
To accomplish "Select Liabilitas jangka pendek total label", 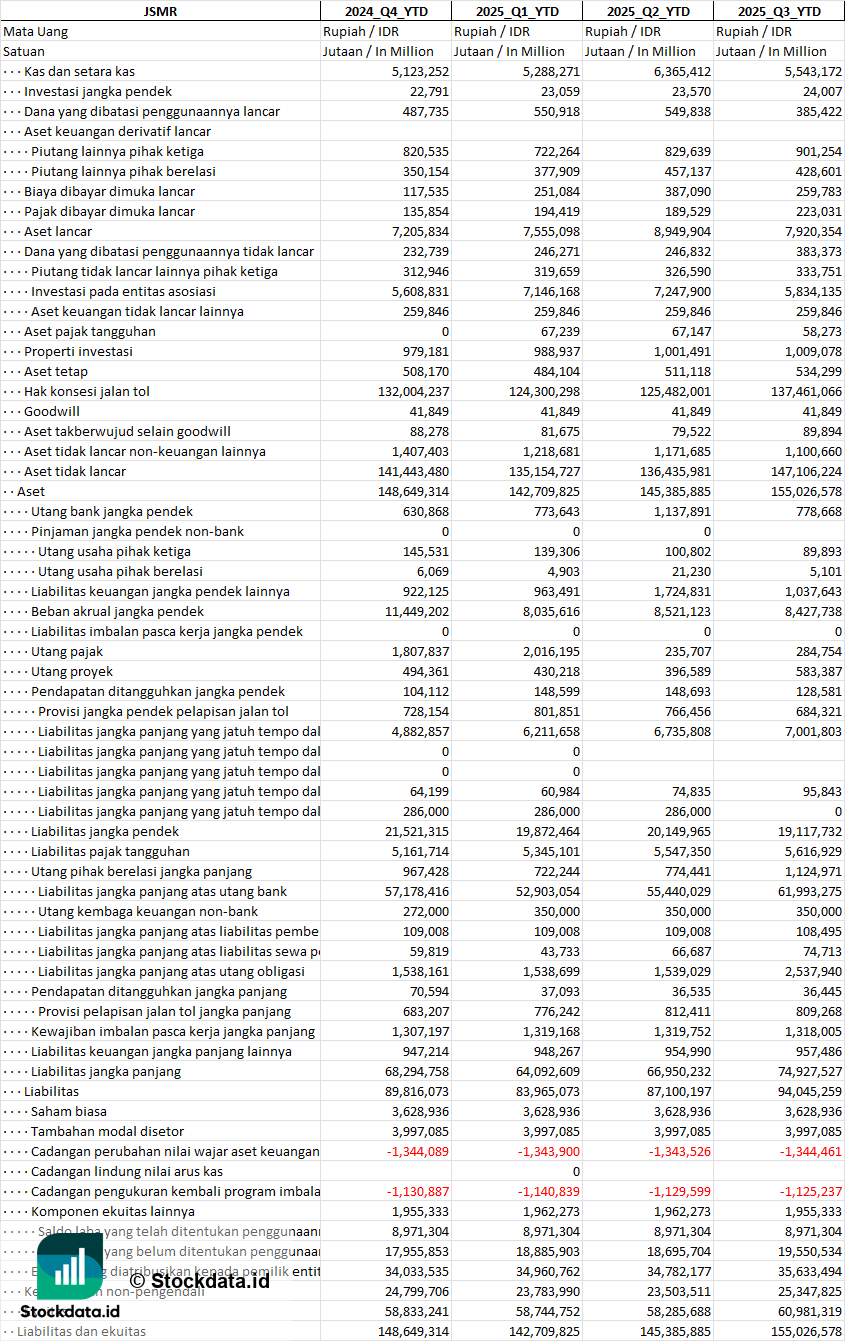I will pos(105,831).
